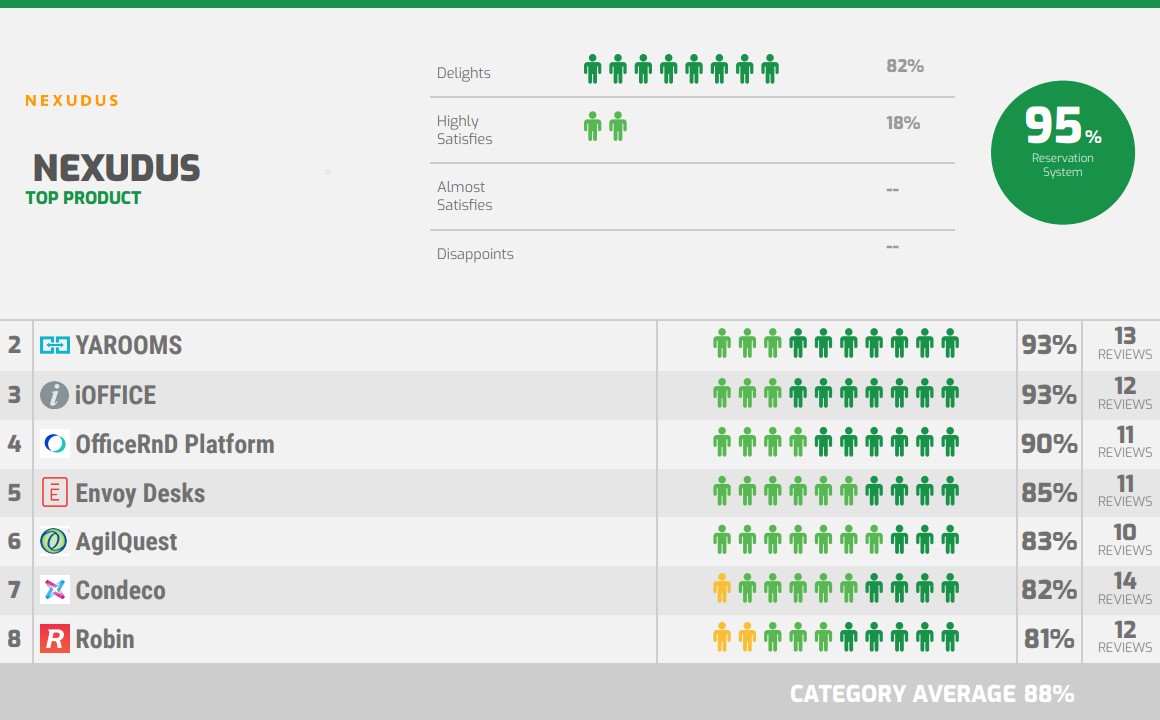Screen dimensions: 1160x720
Task: Click the iOFFICE info logo icon
Action: (54, 395)
